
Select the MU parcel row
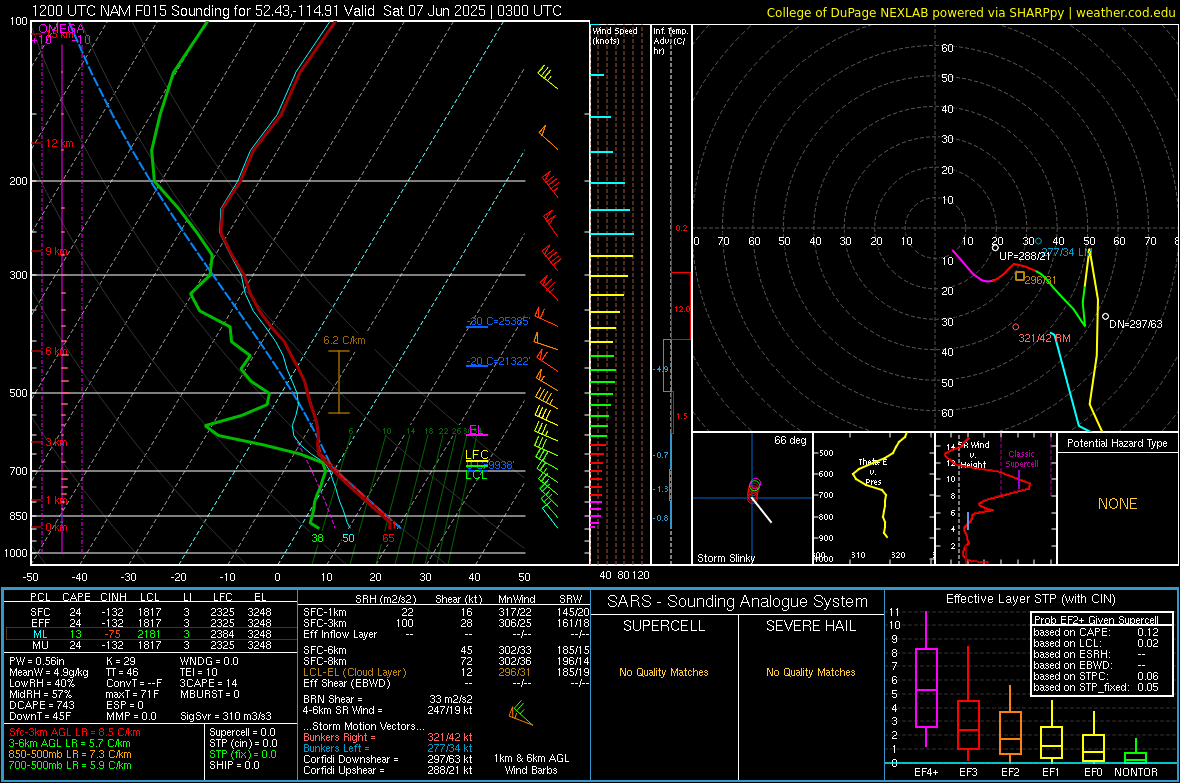150,644
